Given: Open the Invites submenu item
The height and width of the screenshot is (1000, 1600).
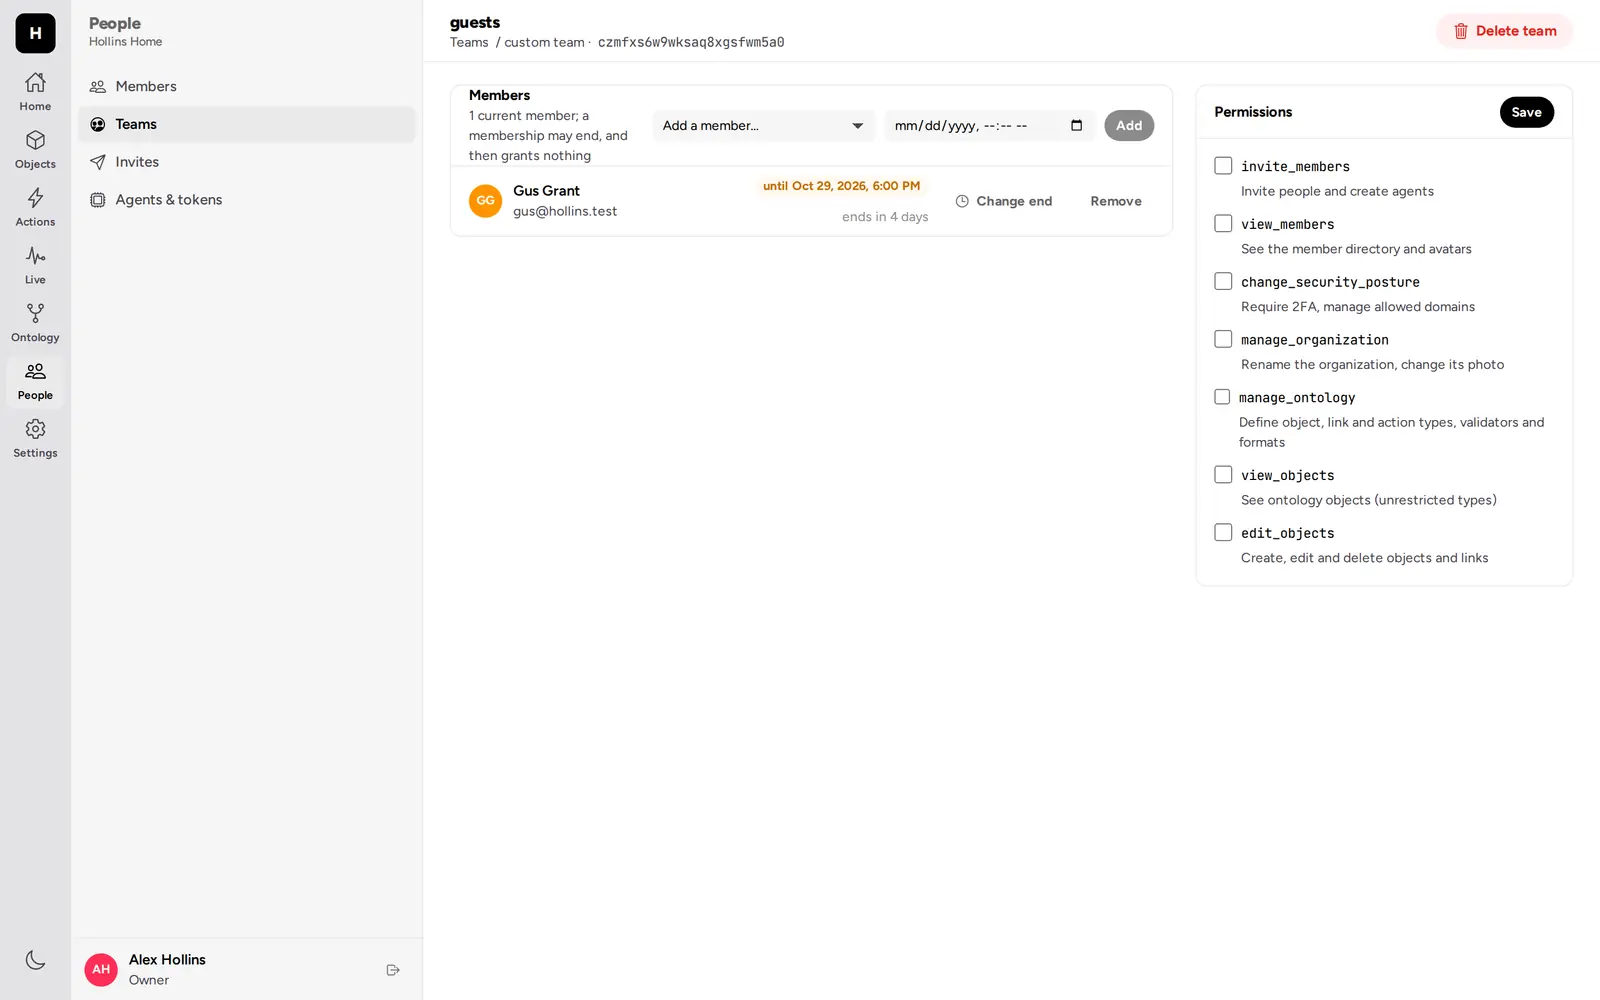Looking at the screenshot, I should (x=247, y=162).
